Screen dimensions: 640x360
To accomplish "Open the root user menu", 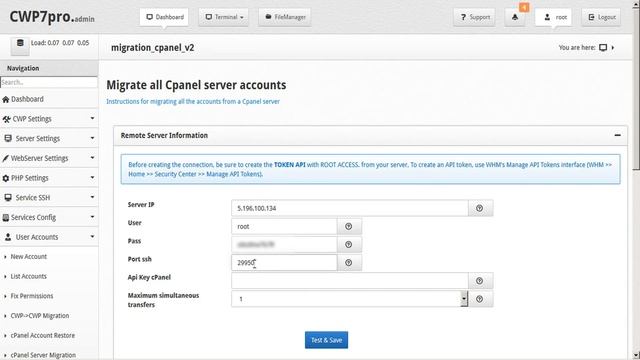I will [x=553, y=17].
